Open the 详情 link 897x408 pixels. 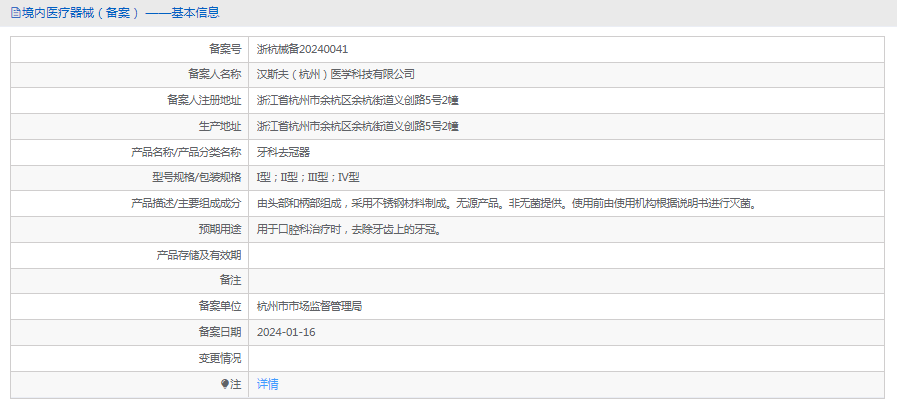tap(268, 385)
